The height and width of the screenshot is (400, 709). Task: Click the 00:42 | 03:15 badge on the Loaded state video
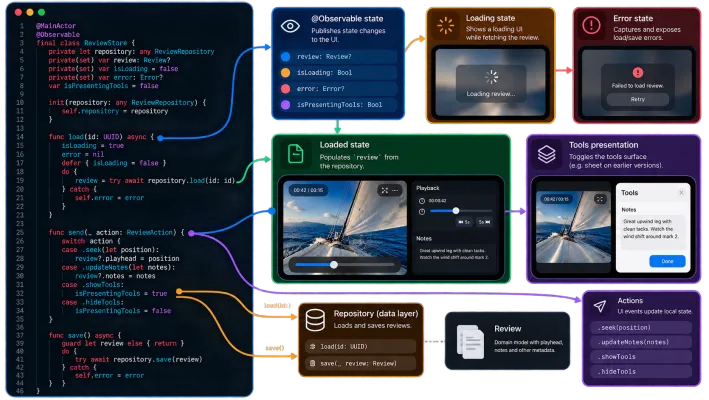[x=308, y=190]
